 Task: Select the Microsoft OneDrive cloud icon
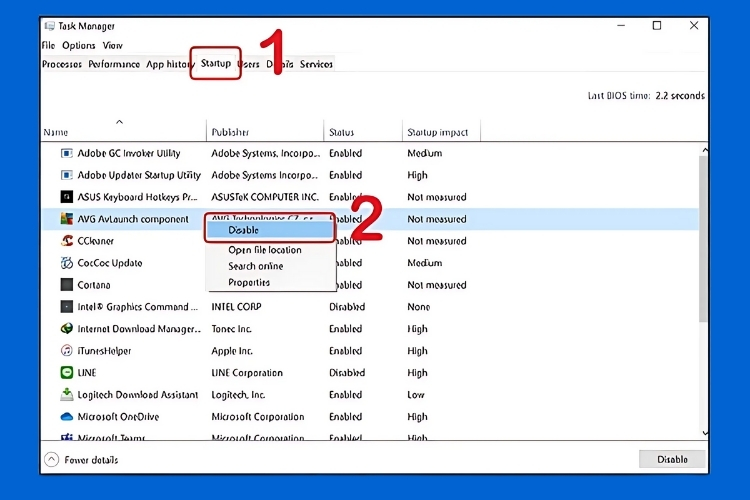pyautogui.click(x=67, y=417)
